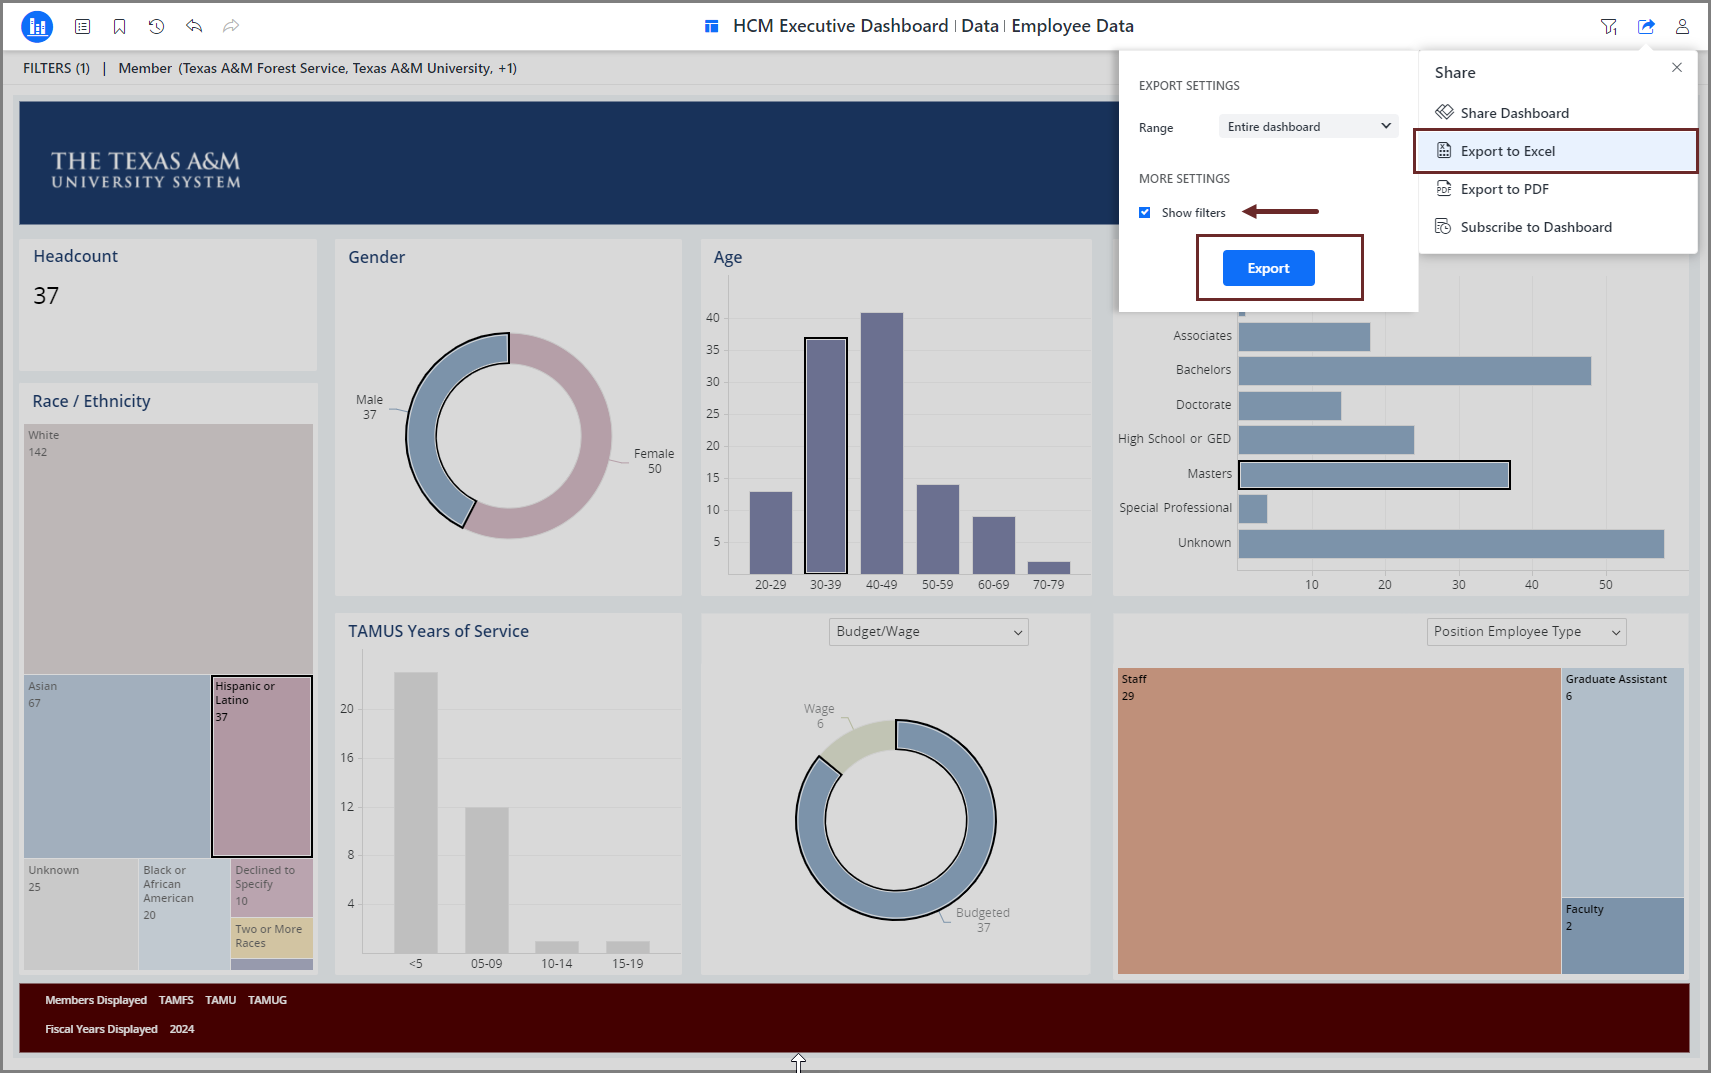This screenshot has height=1073, width=1711.
Task: Expand the Range dropdown showing Entire dashboard
Action: pyautogui.click(x=1308, y=127)
